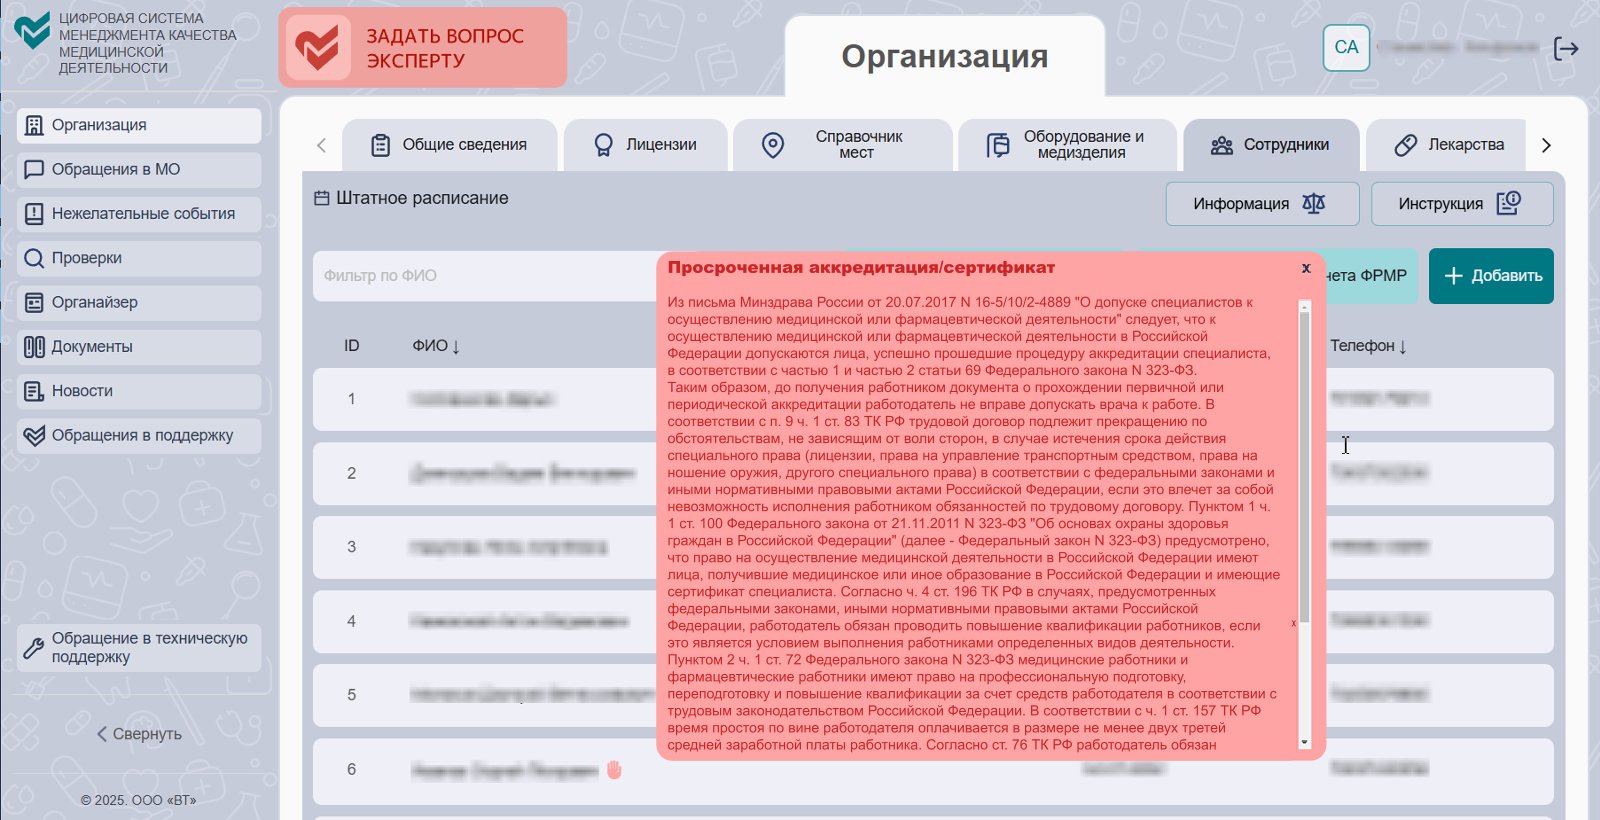Viewport: 1600px width, 820px height.
Task: Go to Проверки sidebar item
Action: pos(139,258)
